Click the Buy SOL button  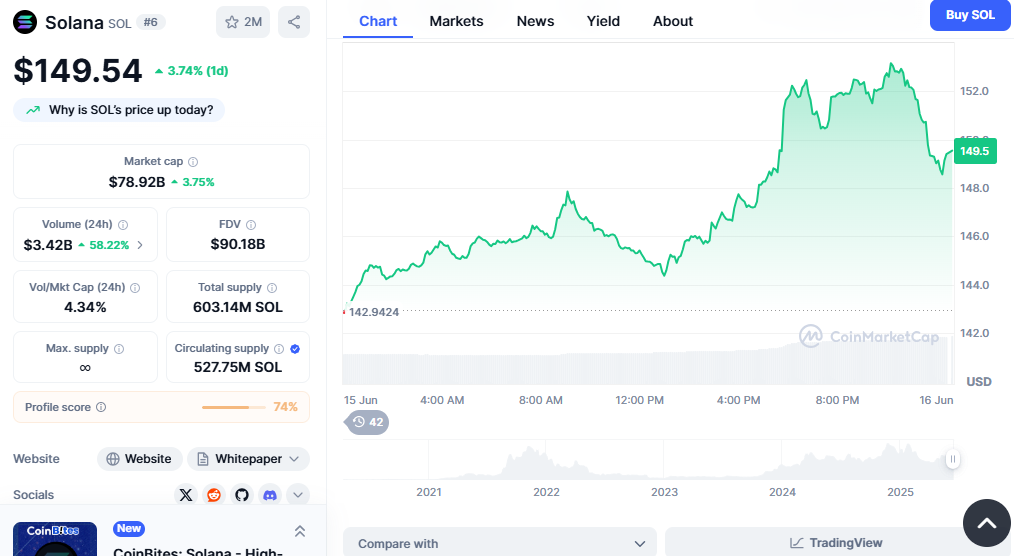pyautogui.click(x=969, y=15)
